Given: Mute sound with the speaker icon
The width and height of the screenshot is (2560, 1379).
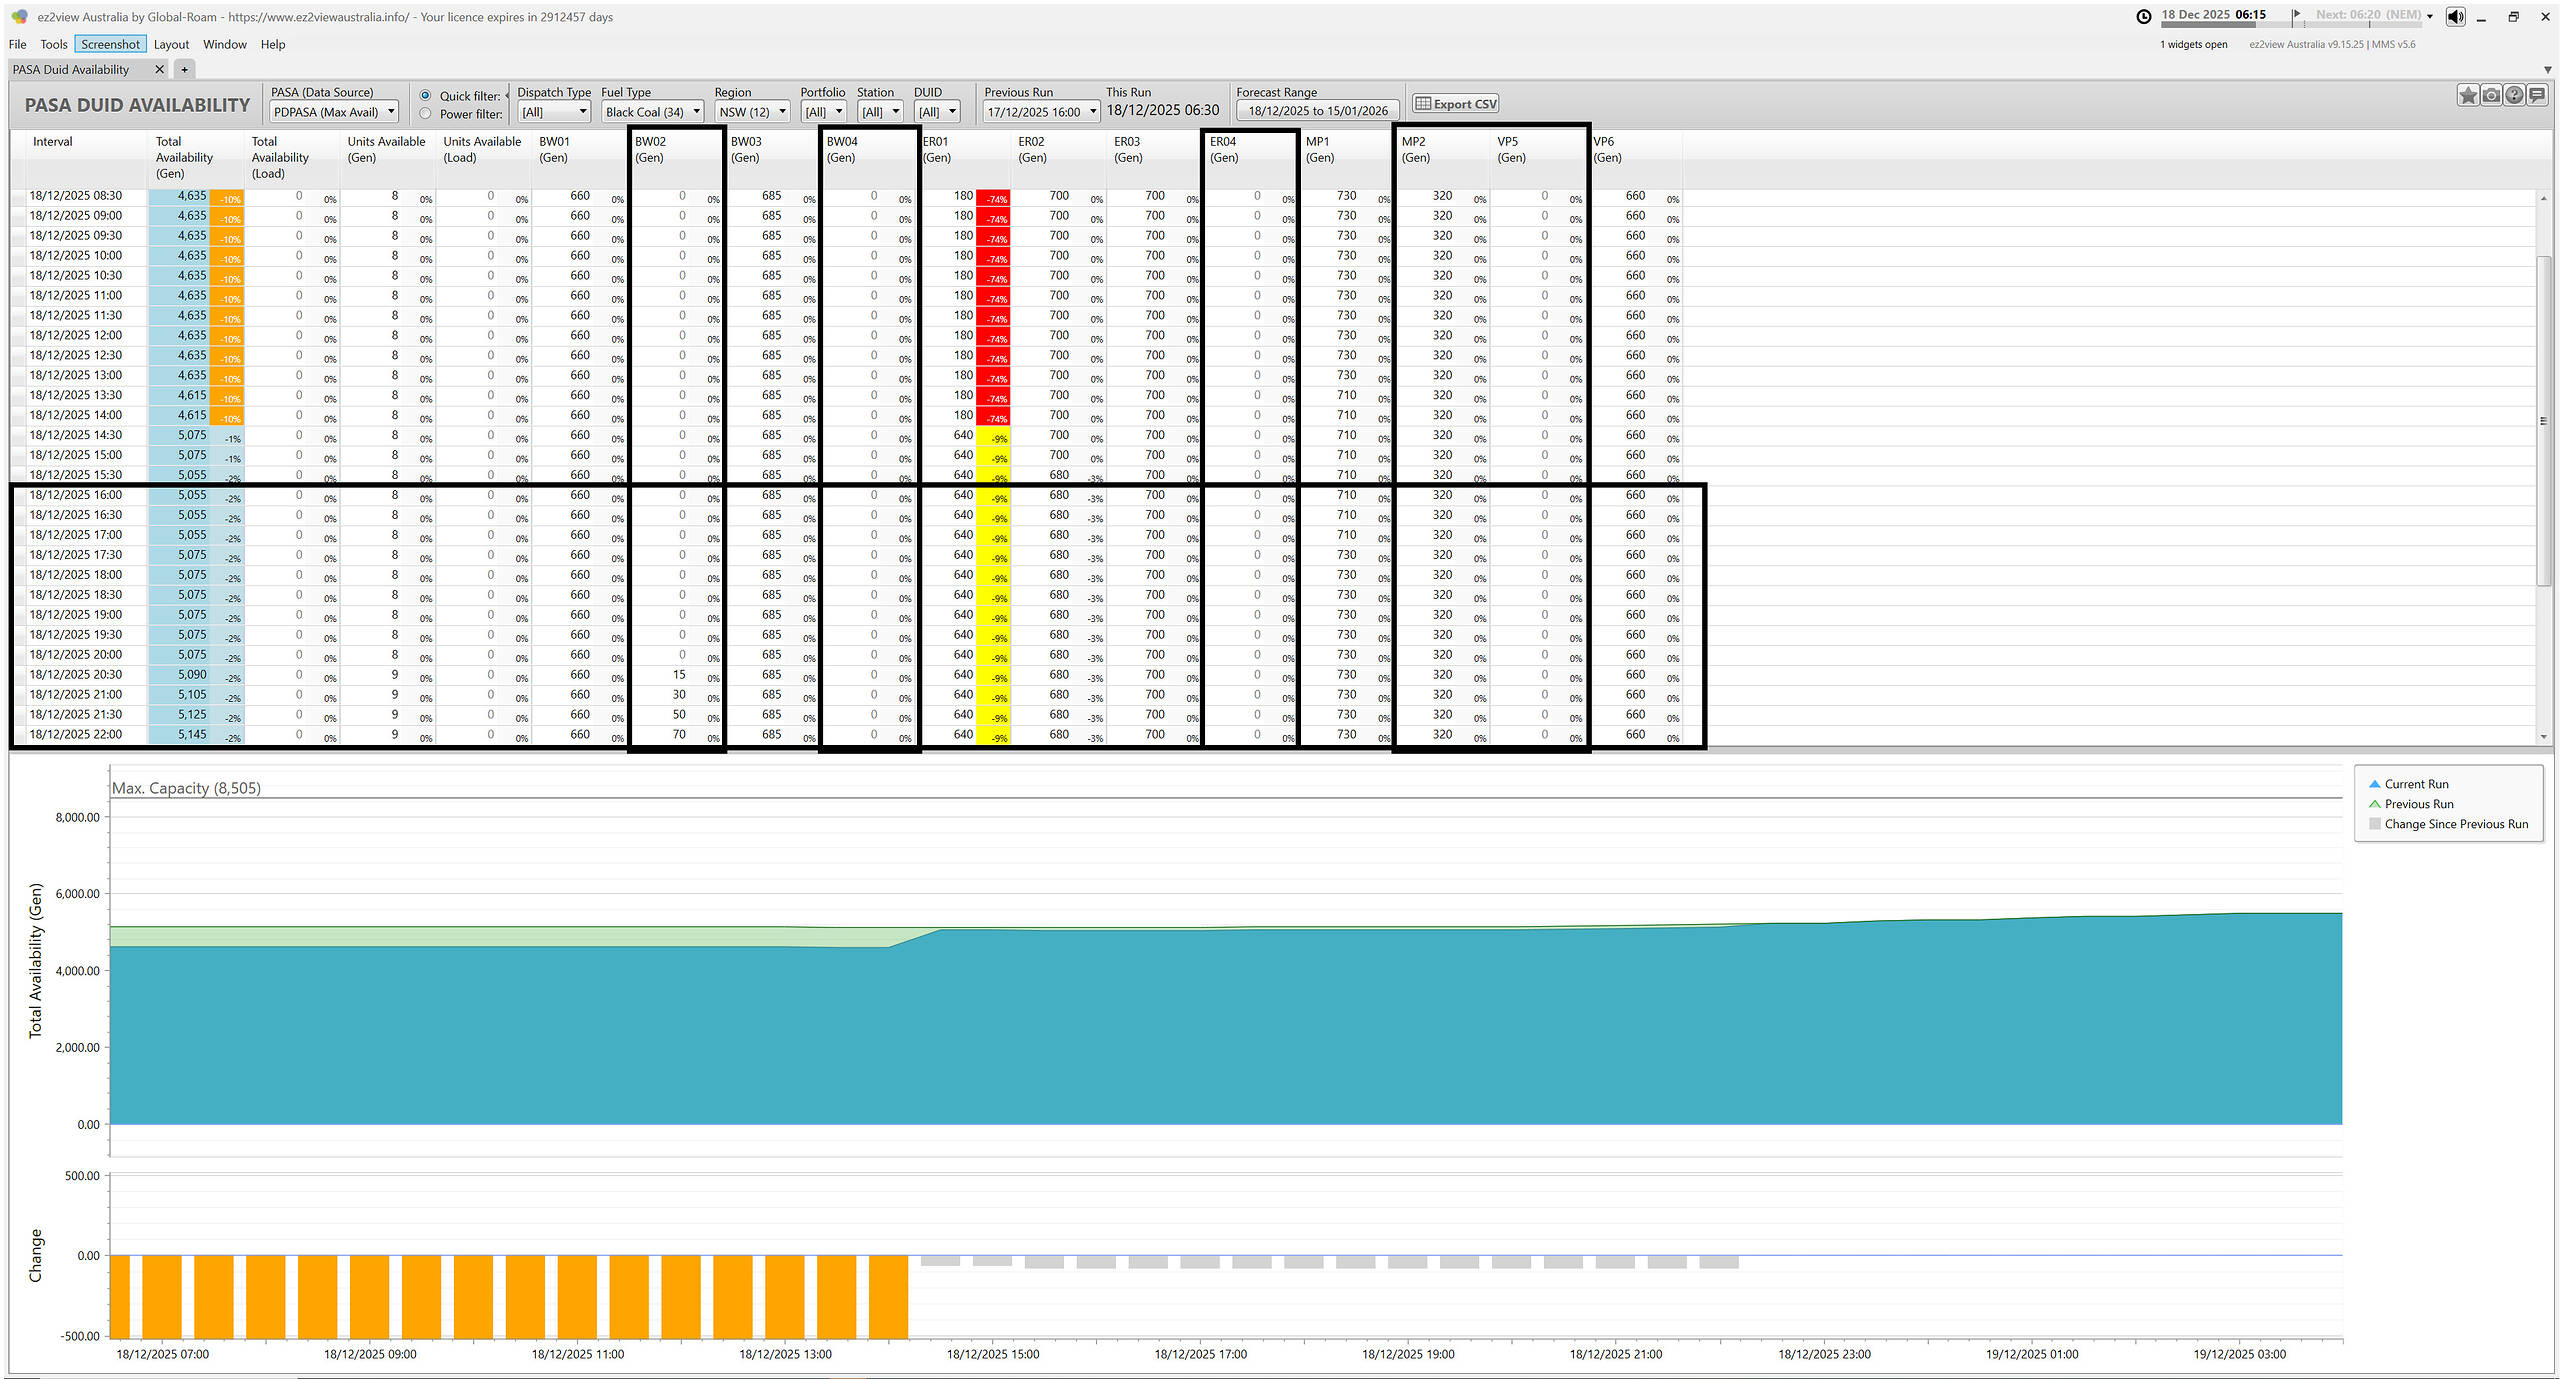Looking at the screenshot, I should coord(2455,17).
